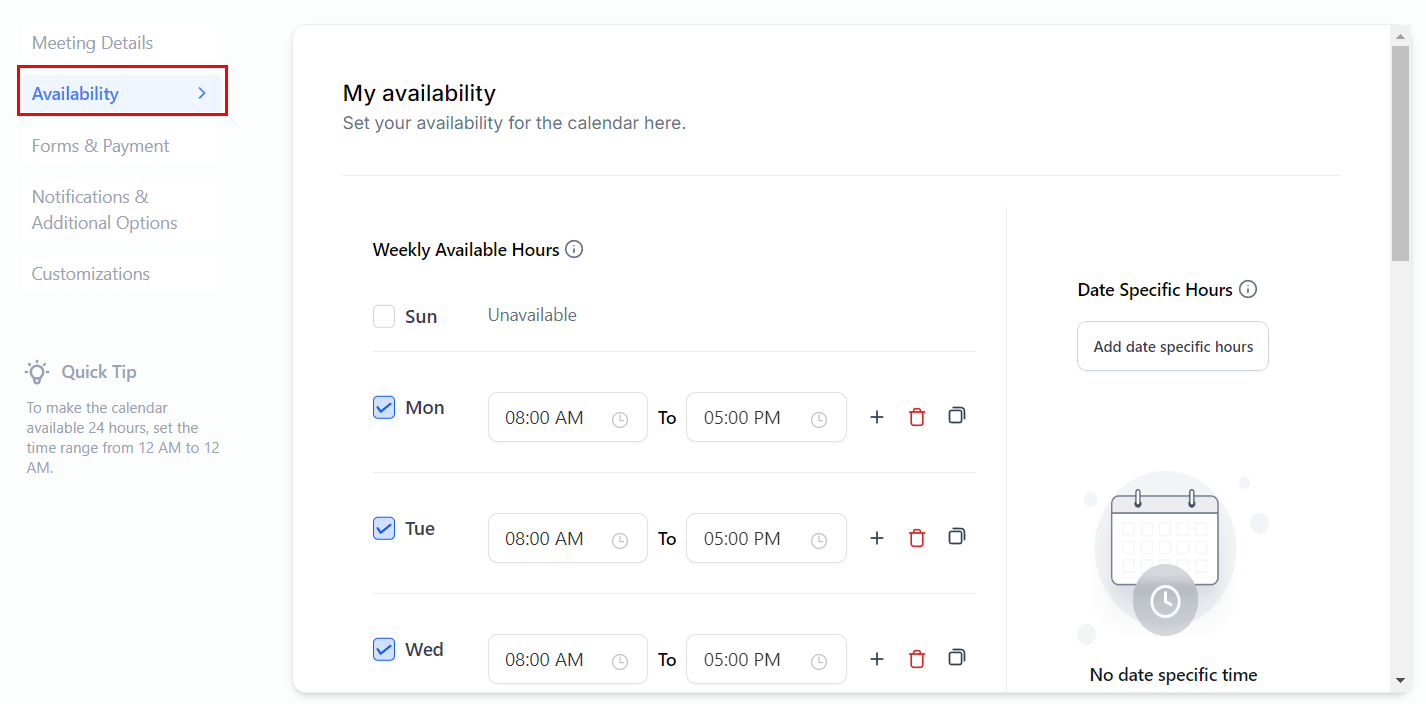Show info tooltip for Date Specific Hours
This screenshot has height=704, width=1426.
(x=1248, y=289)
